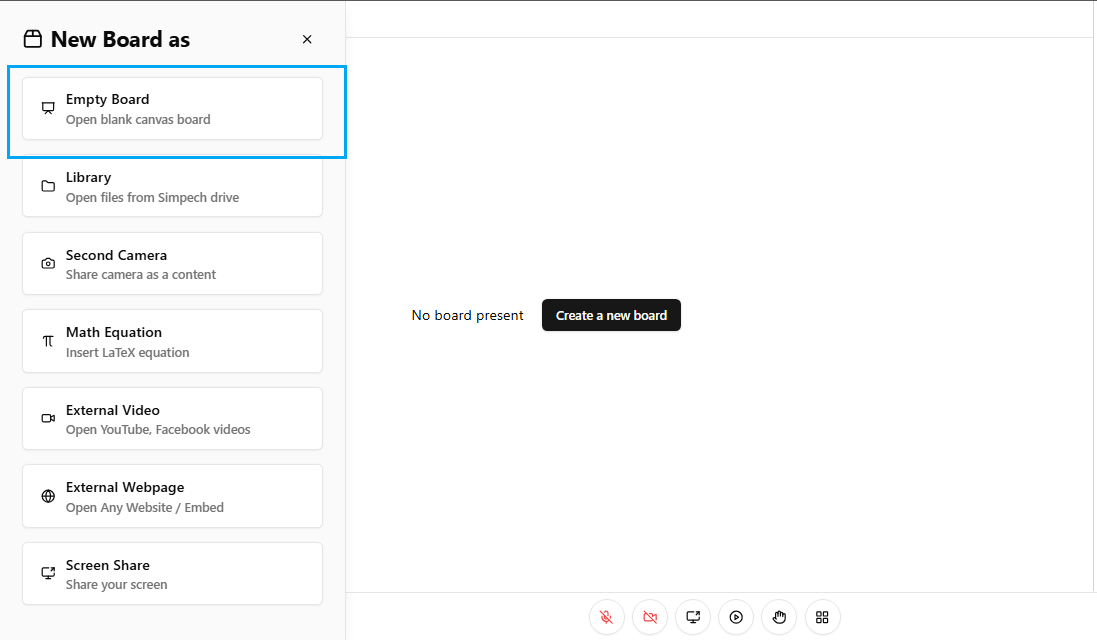Turn on the camera in bottom toolbar
The height and width of the screenshot is (640, 1097).
650,617
